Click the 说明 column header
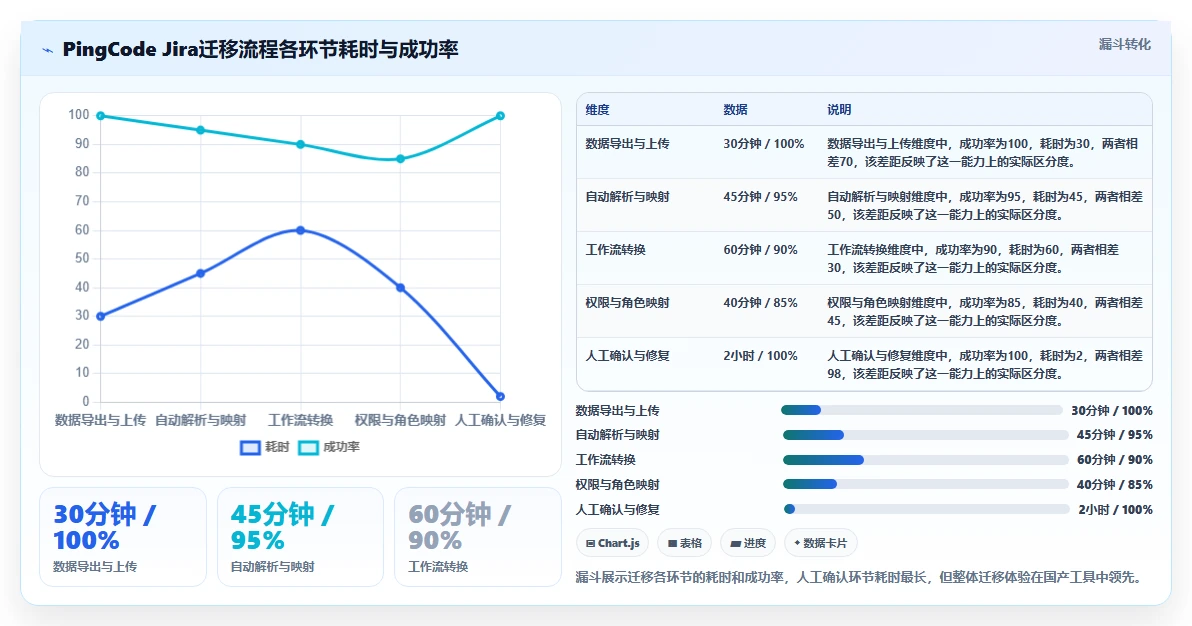This screenshot has height=626, width=1192. tap(839, 110)
